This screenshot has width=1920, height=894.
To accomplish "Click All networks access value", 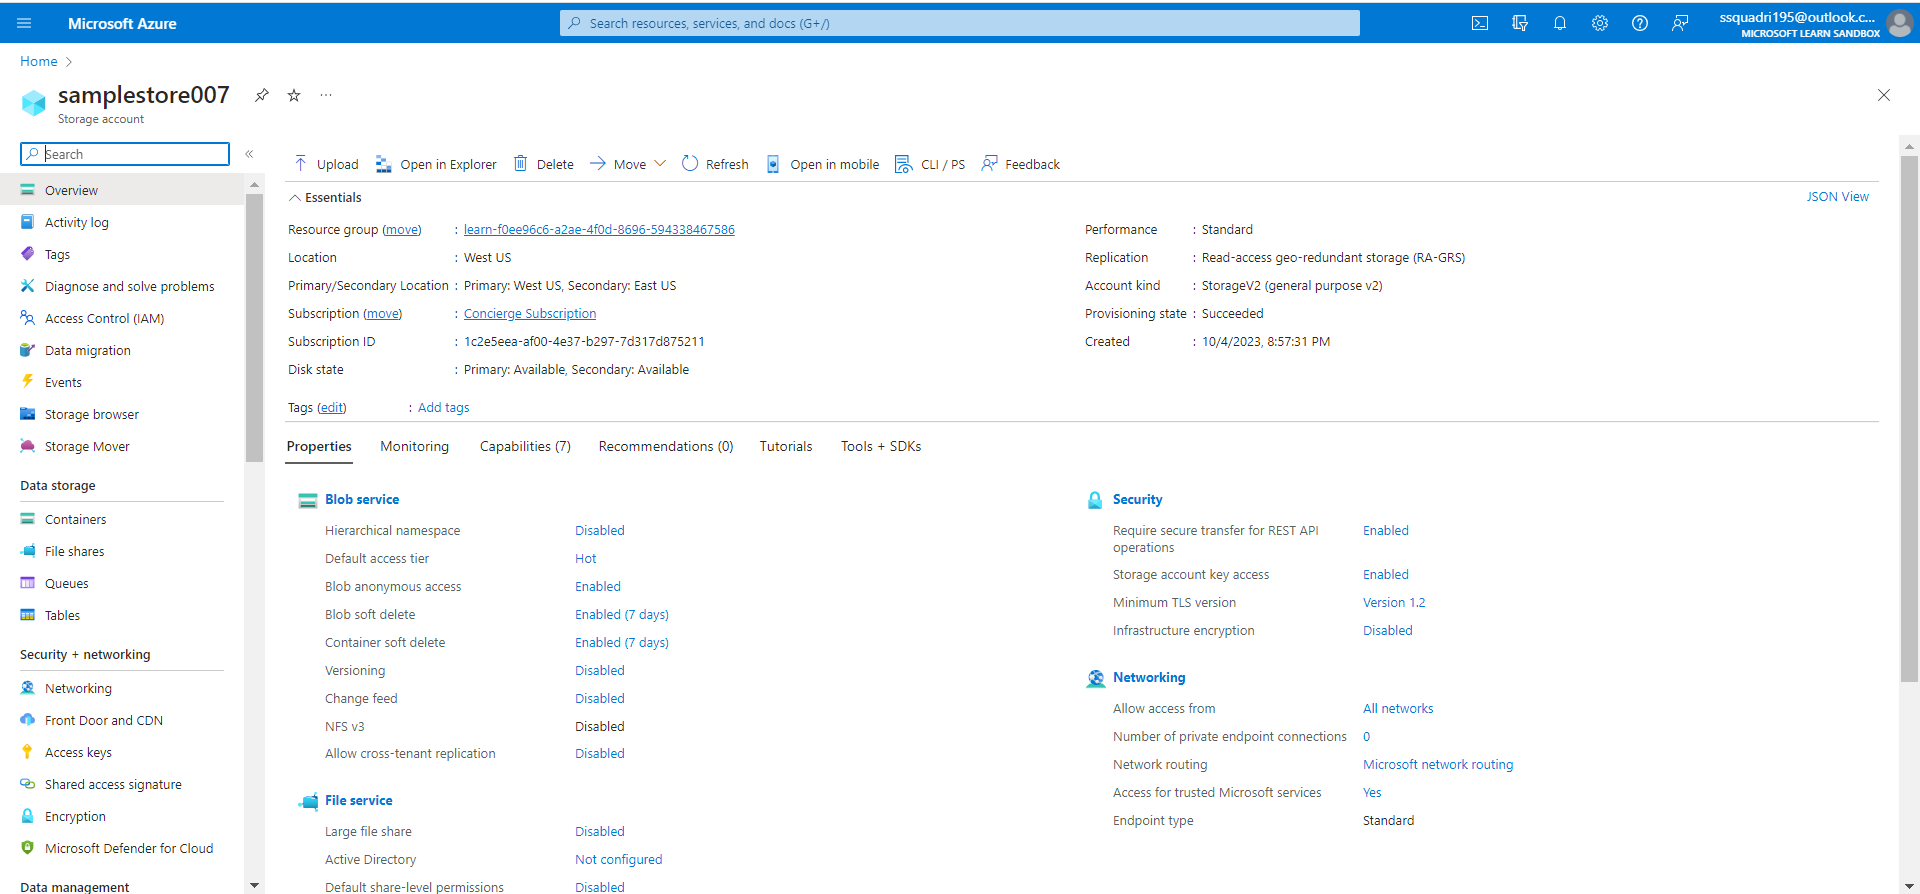I will [1398, 709].
